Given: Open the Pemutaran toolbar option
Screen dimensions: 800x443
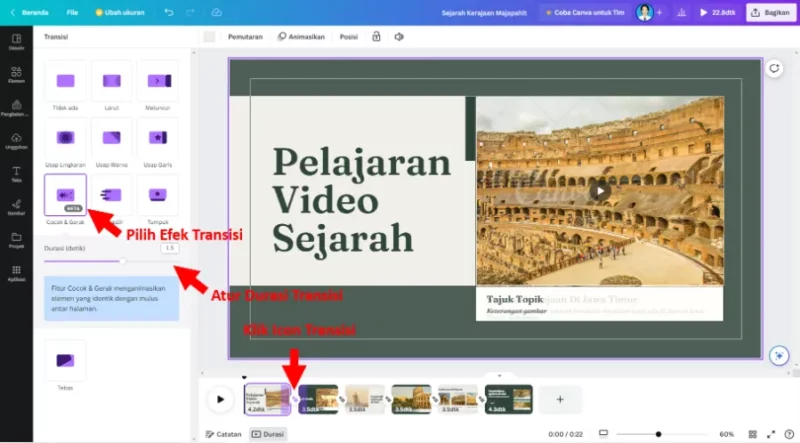Looking at the screenshot, I should tap(245, 37).
